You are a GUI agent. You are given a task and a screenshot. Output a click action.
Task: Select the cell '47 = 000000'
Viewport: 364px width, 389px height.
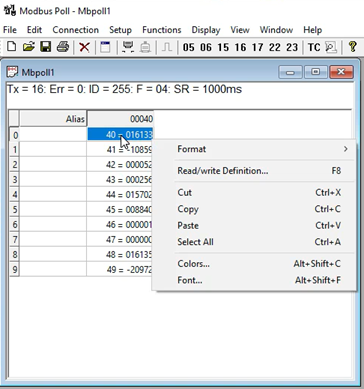(x=120, y=240)
